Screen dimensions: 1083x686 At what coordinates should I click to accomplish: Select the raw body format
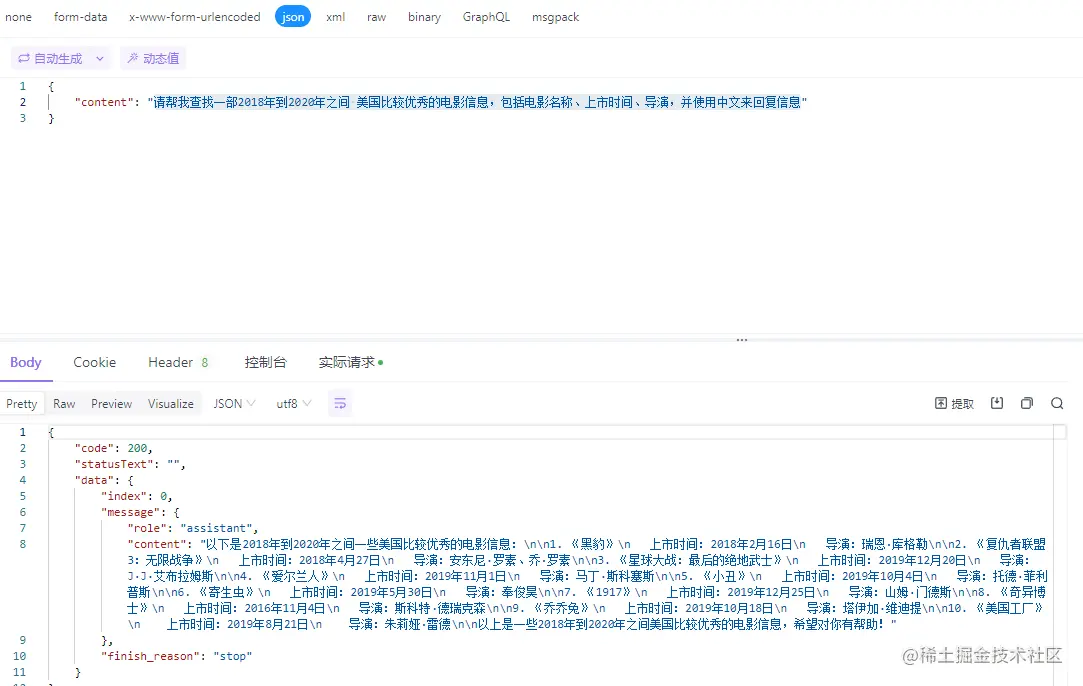[376, 16]
